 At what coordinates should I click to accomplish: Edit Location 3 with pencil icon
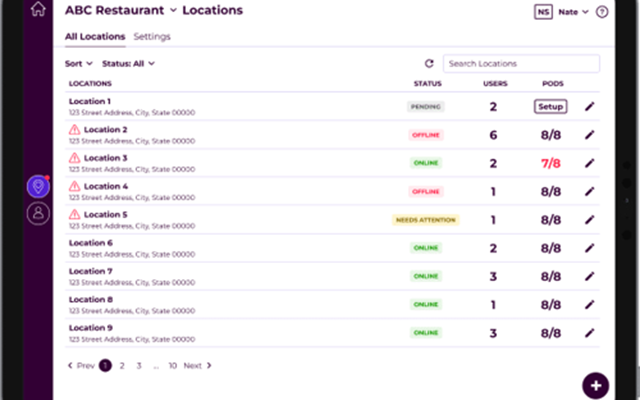click(x=589, y=163)
